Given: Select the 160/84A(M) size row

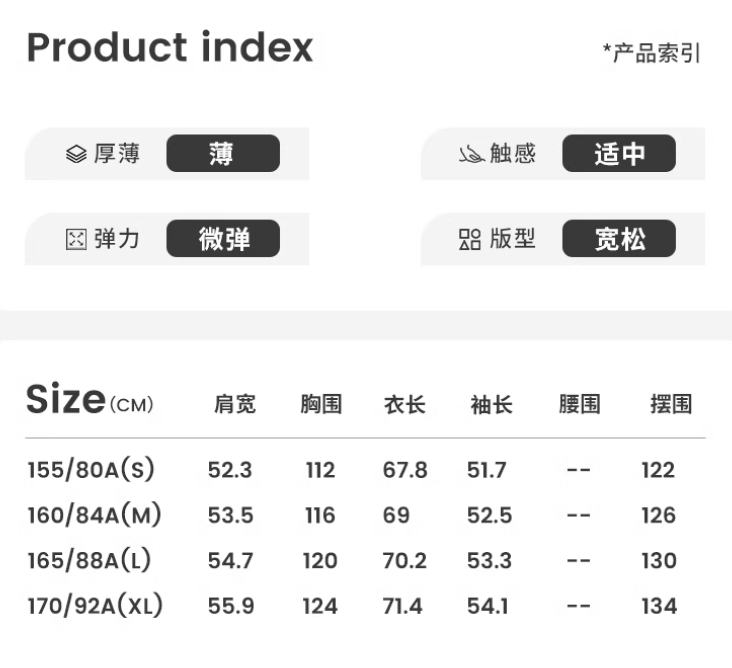Looking at the screenshot, I should tap(94, 515).
